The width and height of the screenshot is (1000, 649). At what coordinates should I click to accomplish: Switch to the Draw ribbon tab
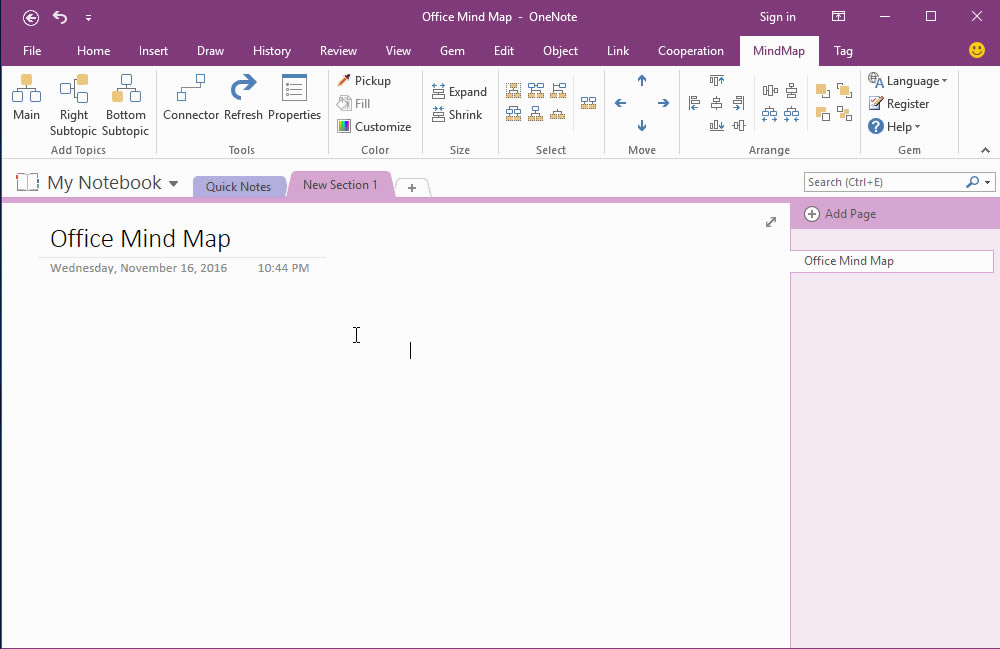210,50
